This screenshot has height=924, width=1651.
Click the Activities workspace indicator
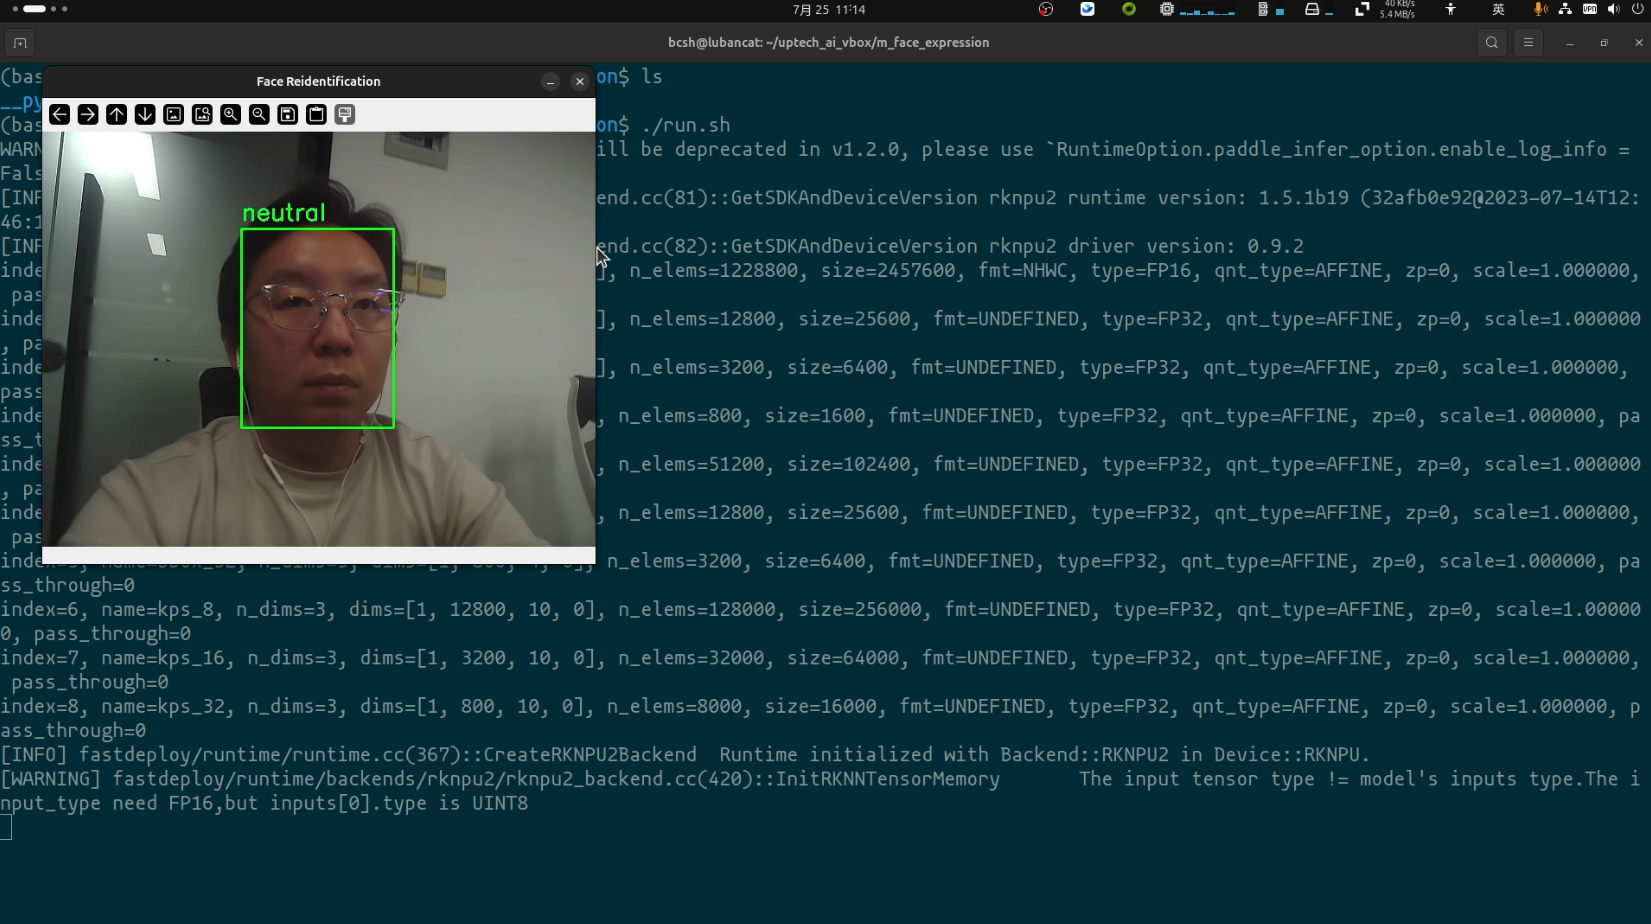click(40, 9)
